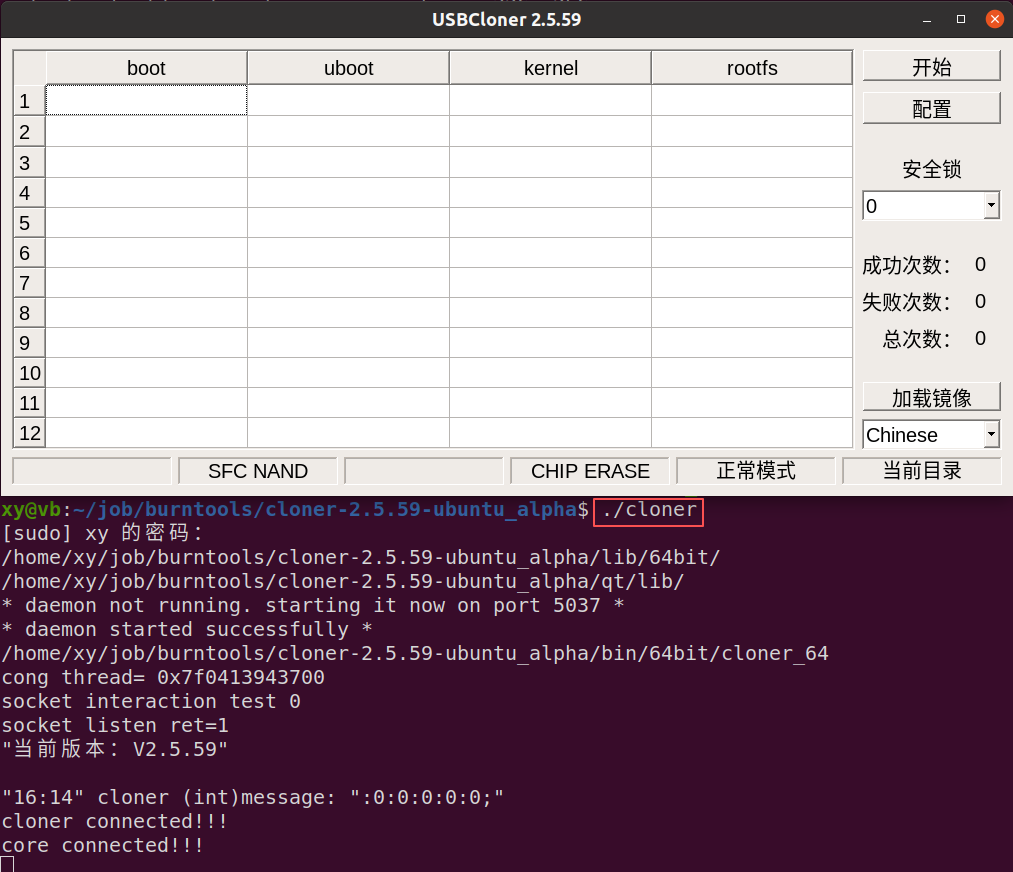Click the kernel column header

tap(550, 68)
